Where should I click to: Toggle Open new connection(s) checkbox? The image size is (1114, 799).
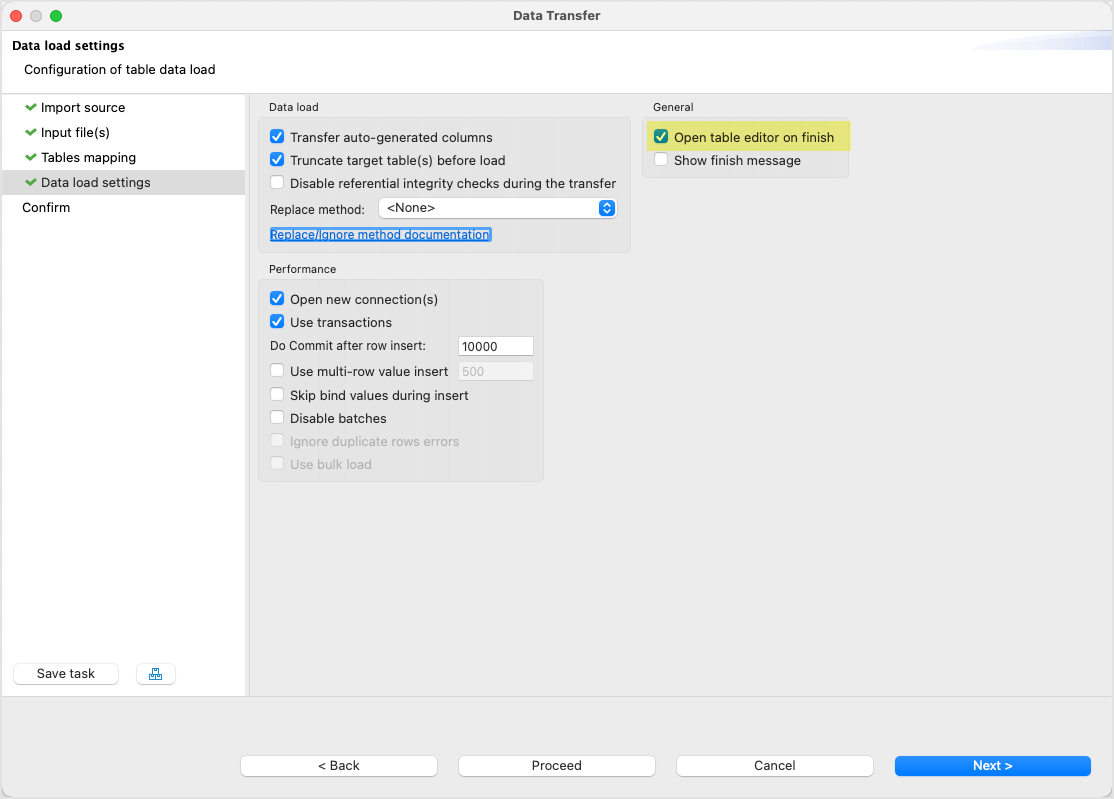pos(277,298)
